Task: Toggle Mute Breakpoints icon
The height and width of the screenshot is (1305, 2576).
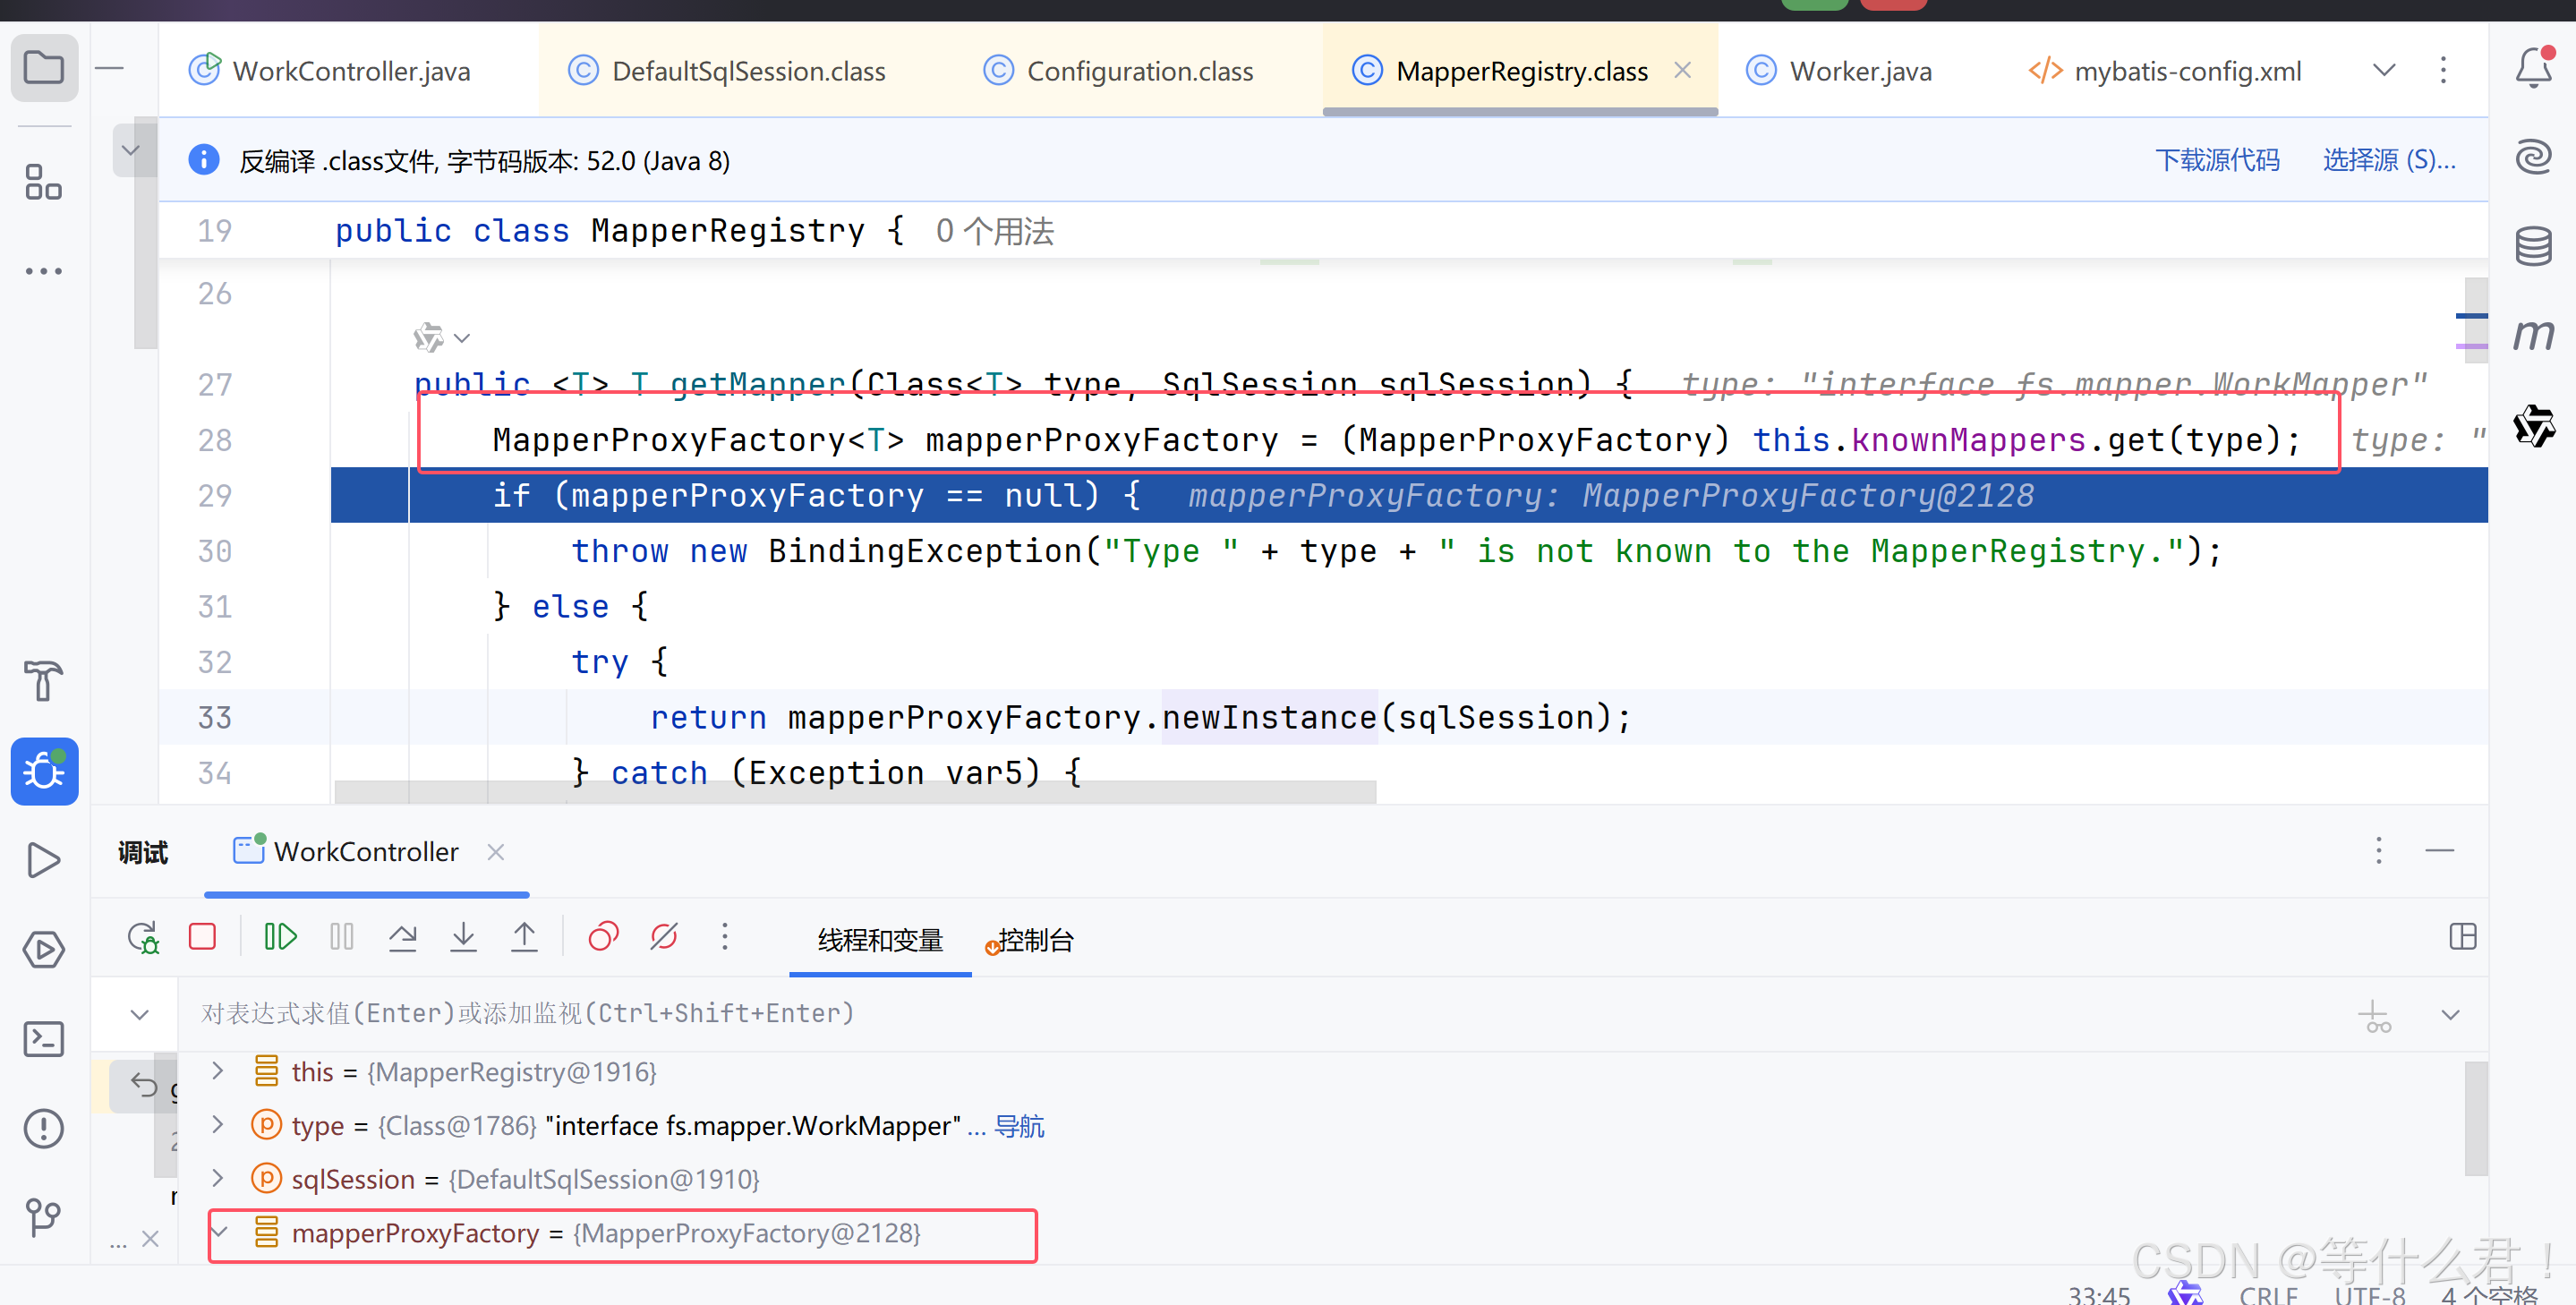Action: coord(664,937)
